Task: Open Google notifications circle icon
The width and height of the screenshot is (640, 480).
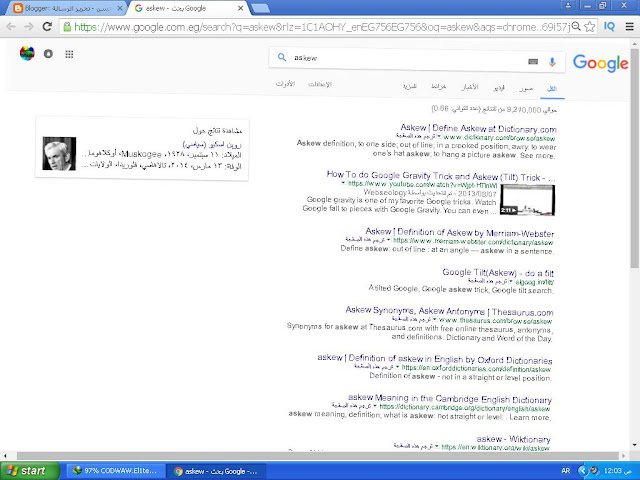Action: 48,53
